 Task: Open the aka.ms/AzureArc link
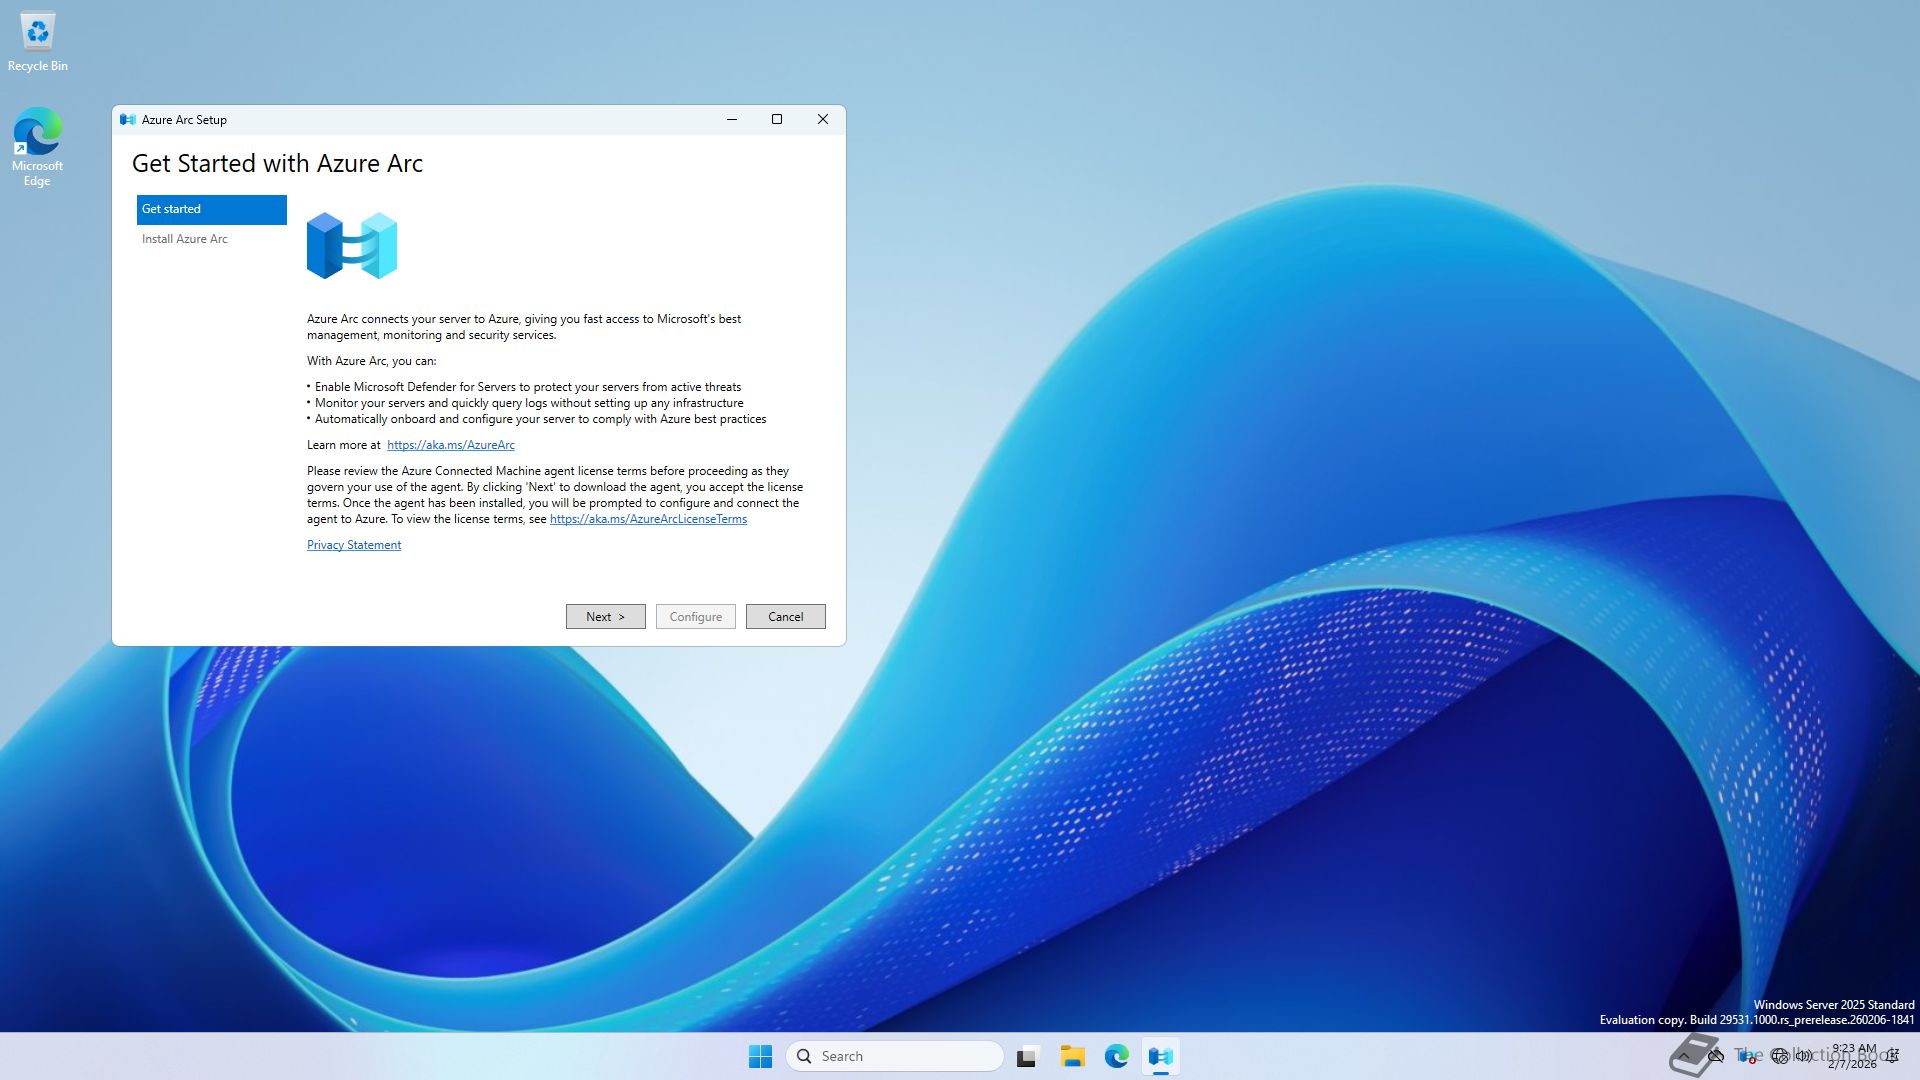451,445
